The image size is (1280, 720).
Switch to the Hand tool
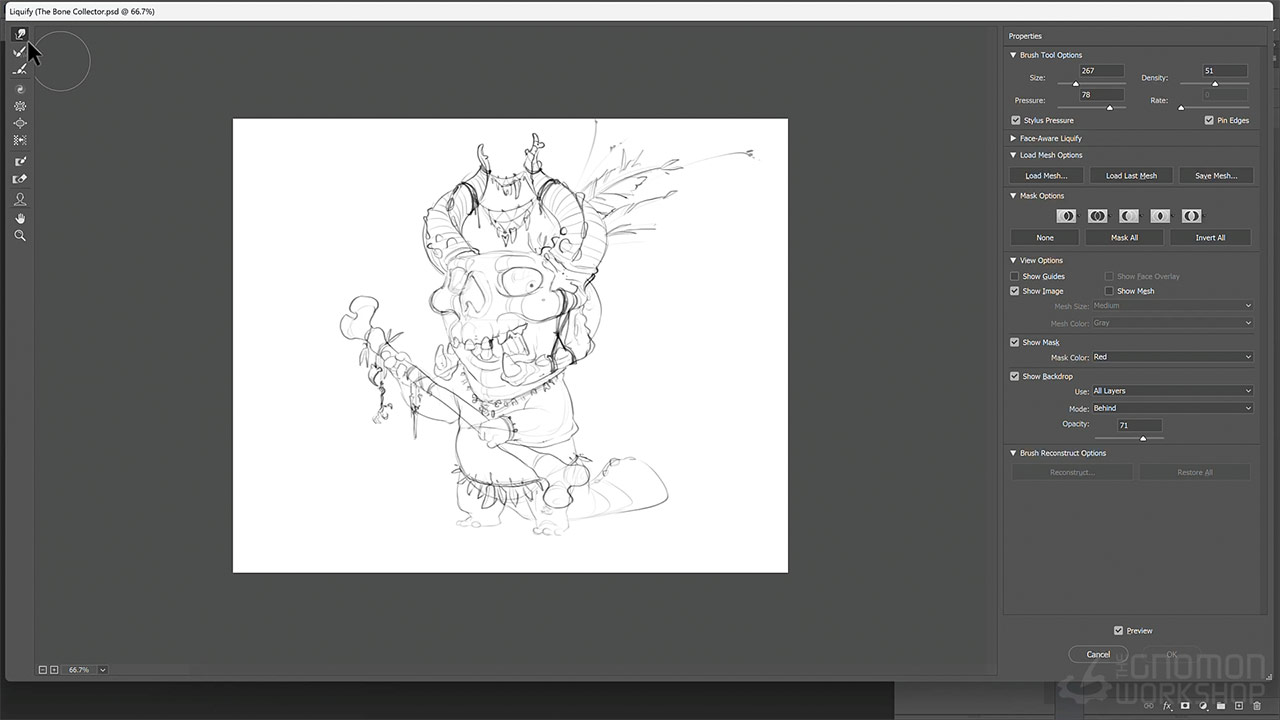[x=20, y=218]
